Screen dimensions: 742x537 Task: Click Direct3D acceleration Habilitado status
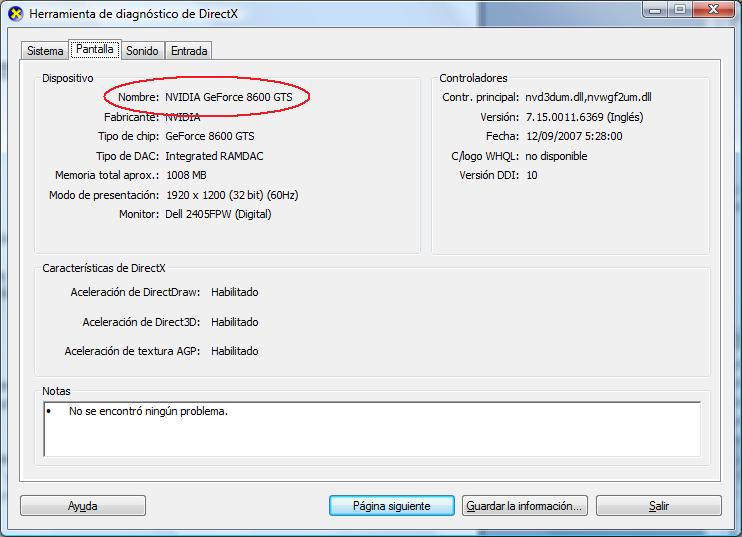[x=235, y=322]
